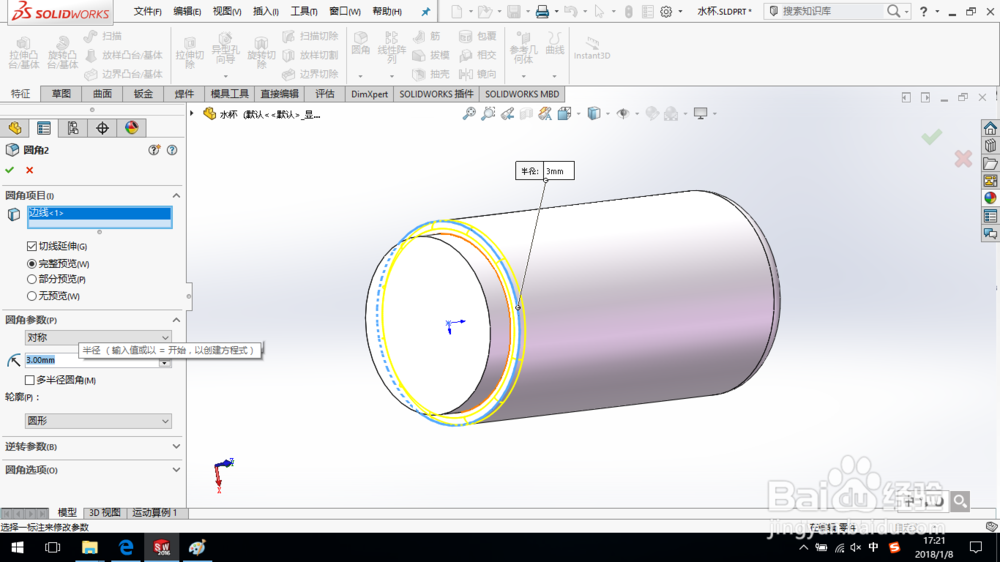The image size is (1000, 562).
Task: Open the 插入(I) Insert menu
Action: tap(265, 11)
